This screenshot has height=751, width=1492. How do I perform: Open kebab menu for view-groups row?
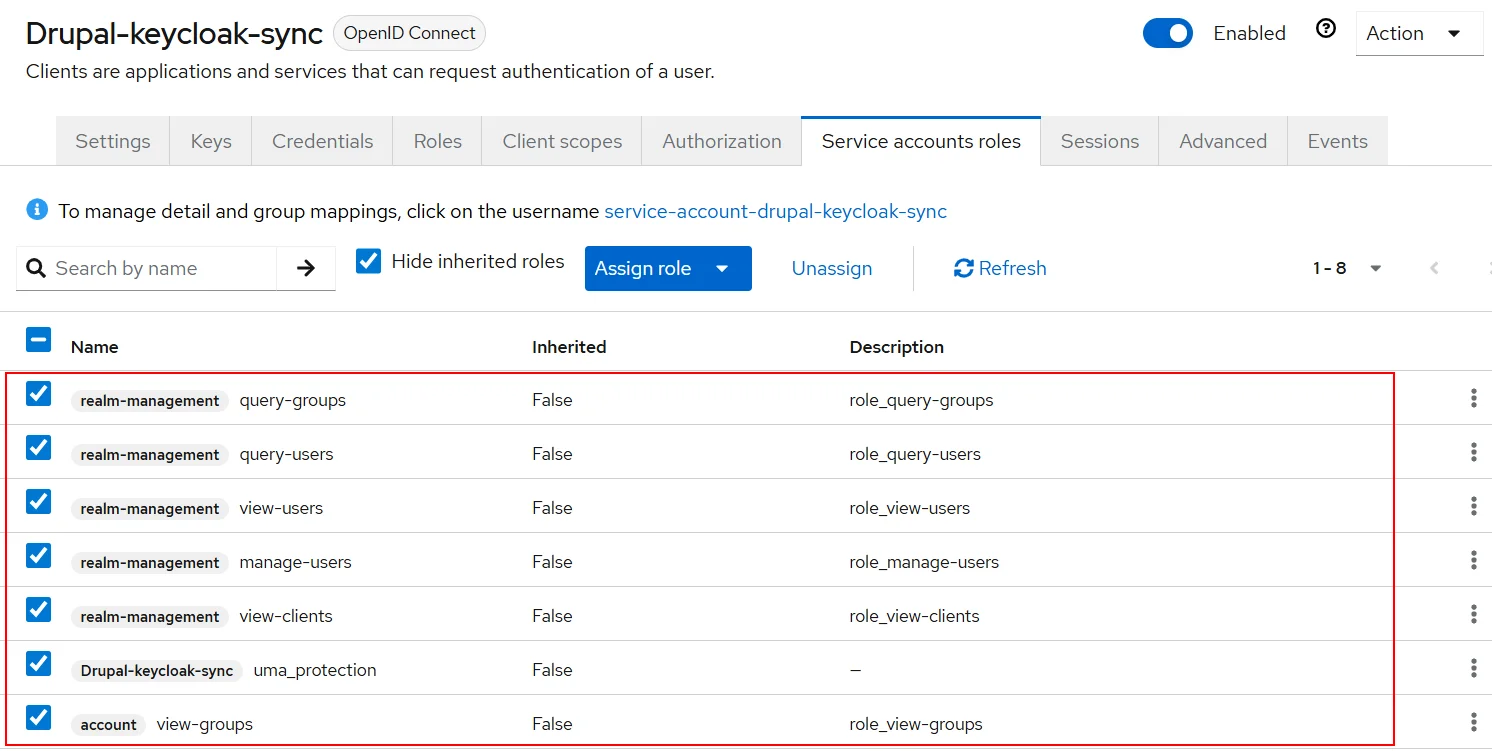point(1473,723)
